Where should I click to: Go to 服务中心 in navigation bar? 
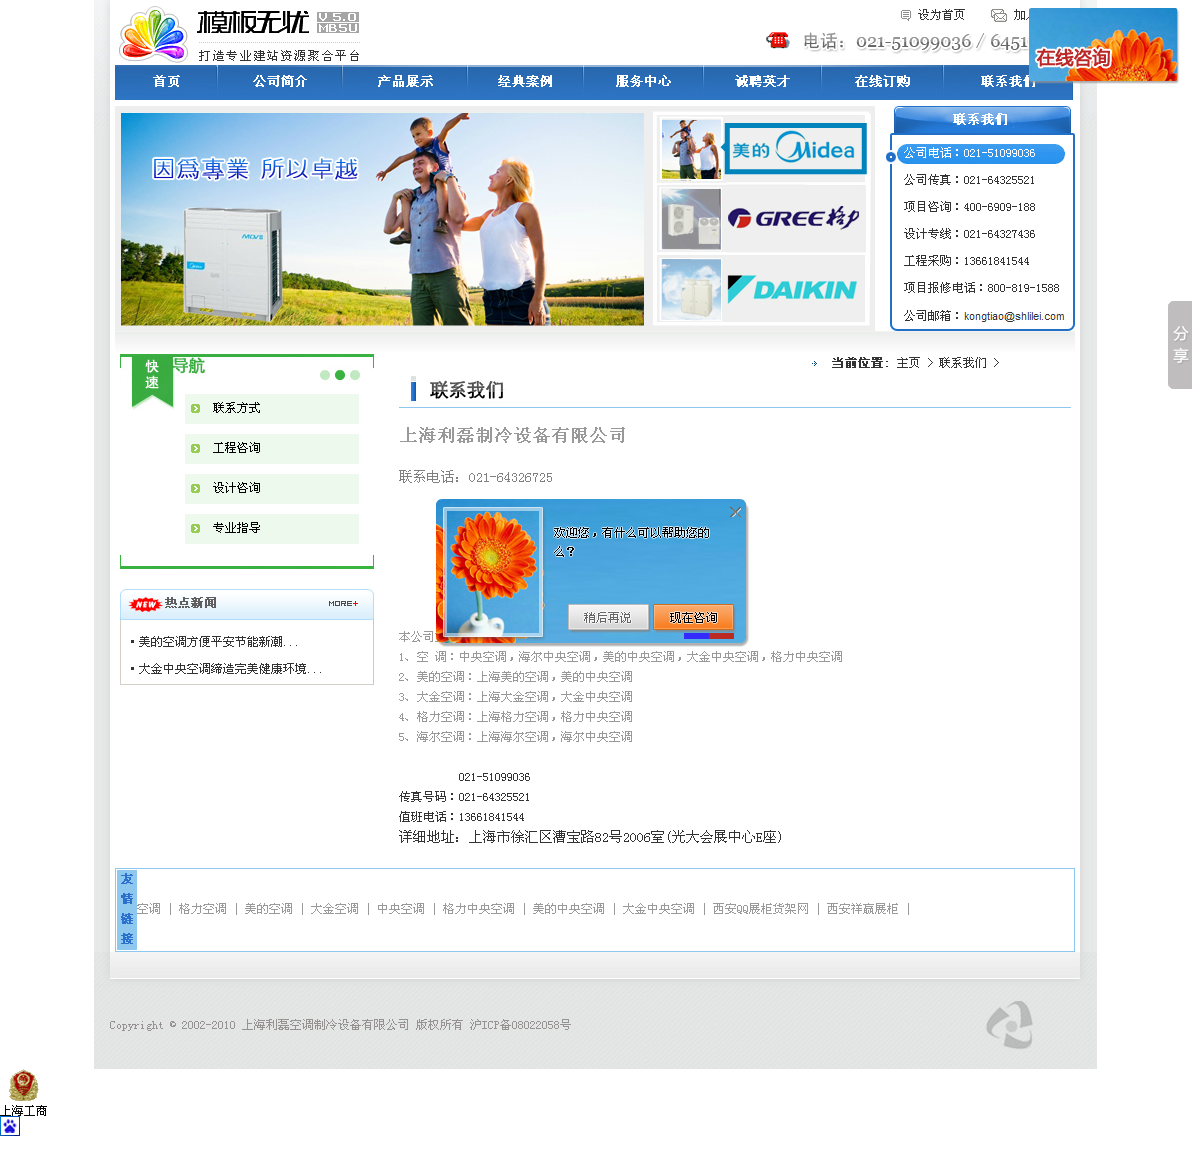tap(643, 82)
